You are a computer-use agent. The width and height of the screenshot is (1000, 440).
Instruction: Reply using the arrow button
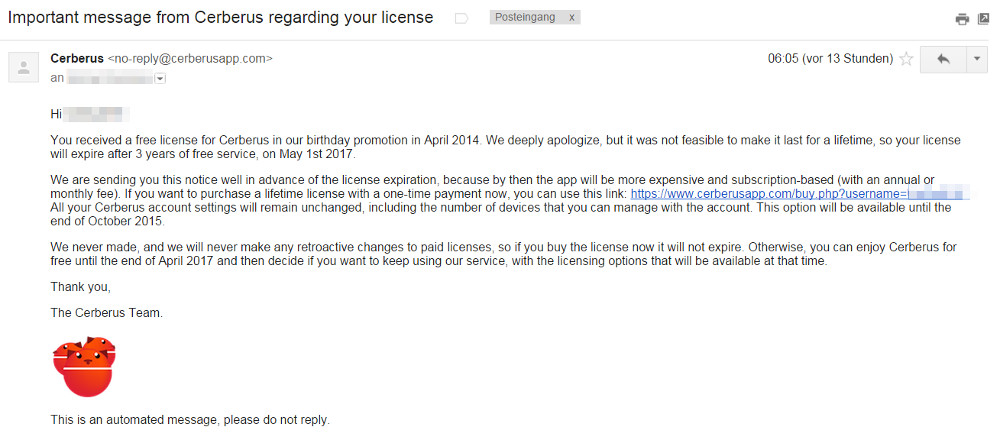click(943, 59)
